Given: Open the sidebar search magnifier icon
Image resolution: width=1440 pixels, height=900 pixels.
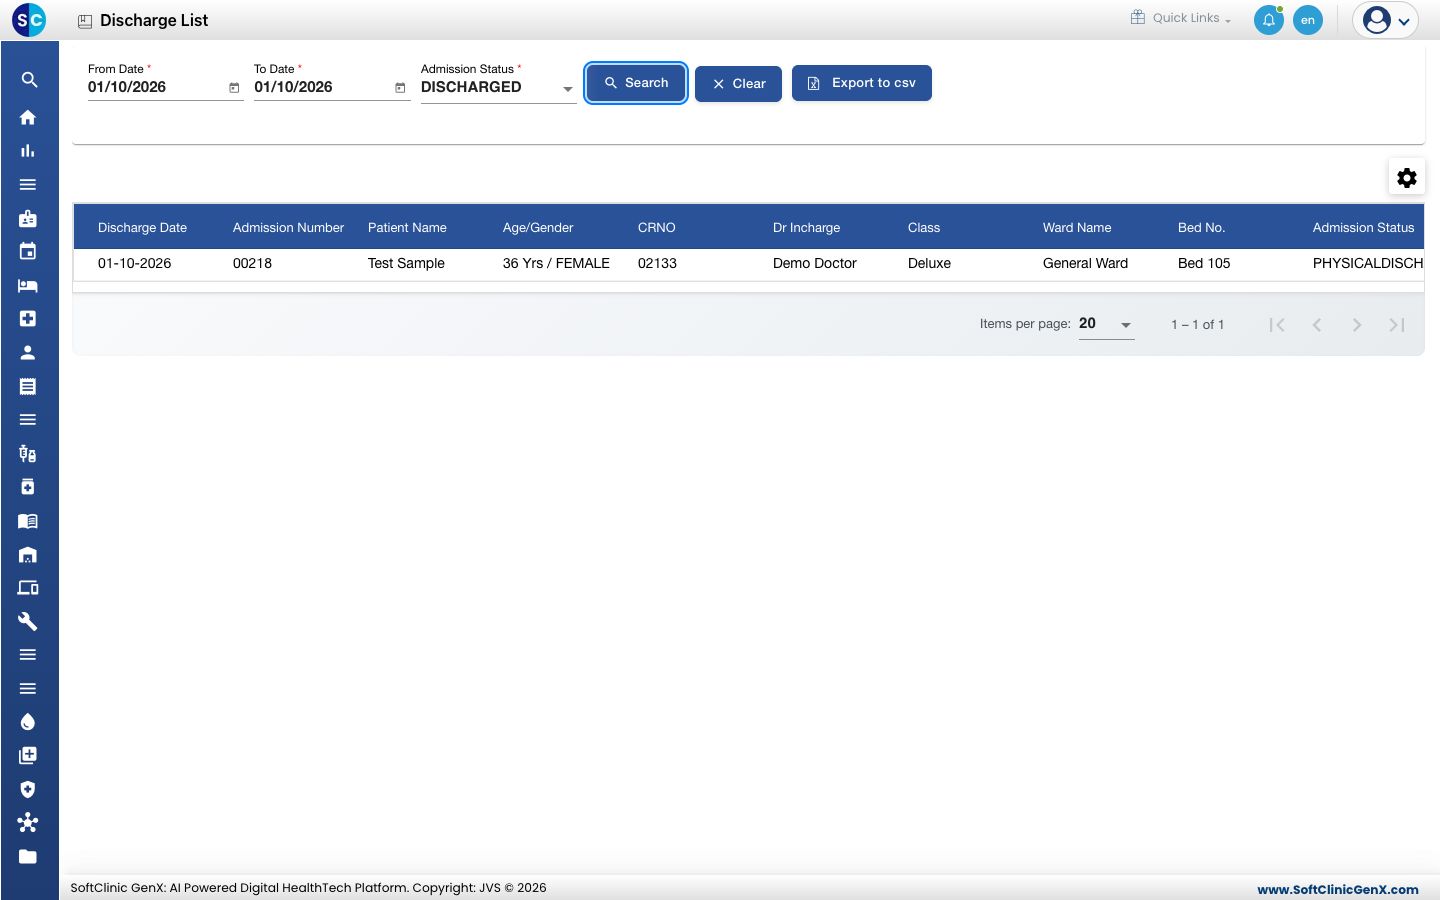Looking at the screenshot, I should [x=29, y=80].
